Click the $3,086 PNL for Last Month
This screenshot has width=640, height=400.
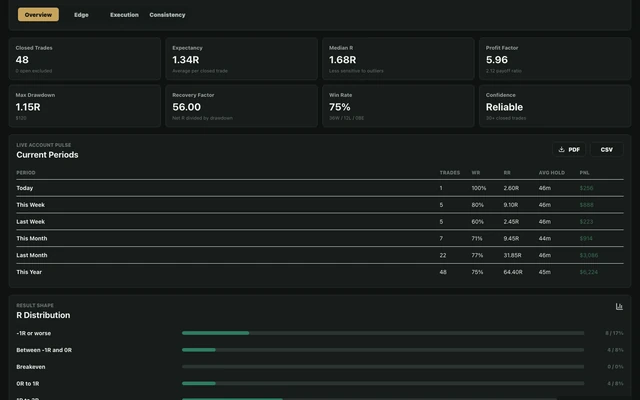(x=589, y=255)
